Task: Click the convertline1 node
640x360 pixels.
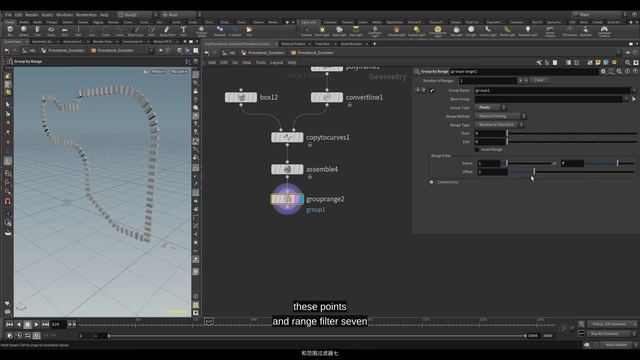Action: [327, 97]
